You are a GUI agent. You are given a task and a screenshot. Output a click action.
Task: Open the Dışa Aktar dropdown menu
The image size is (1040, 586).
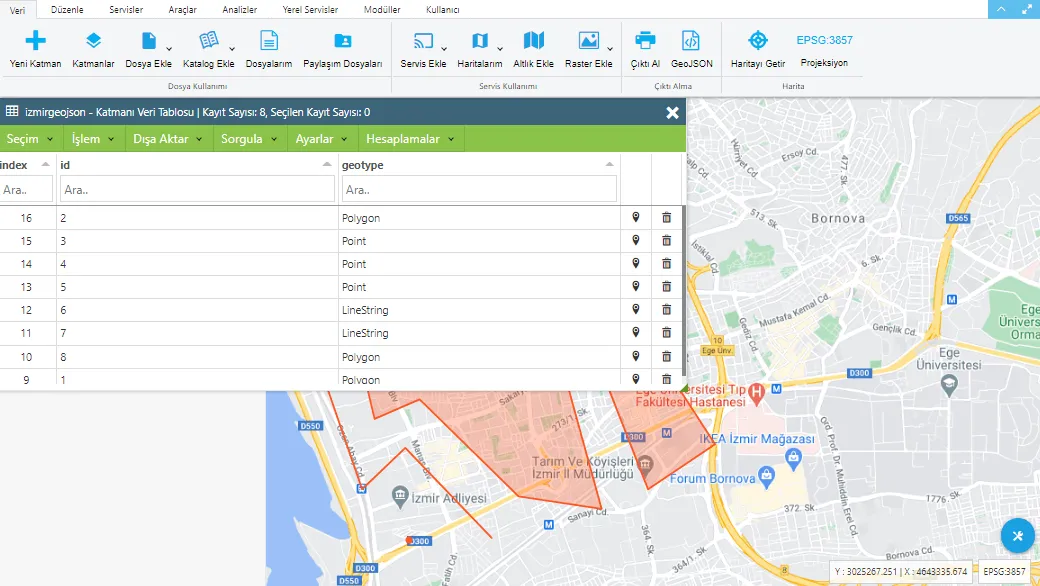[x=168, y=139]
